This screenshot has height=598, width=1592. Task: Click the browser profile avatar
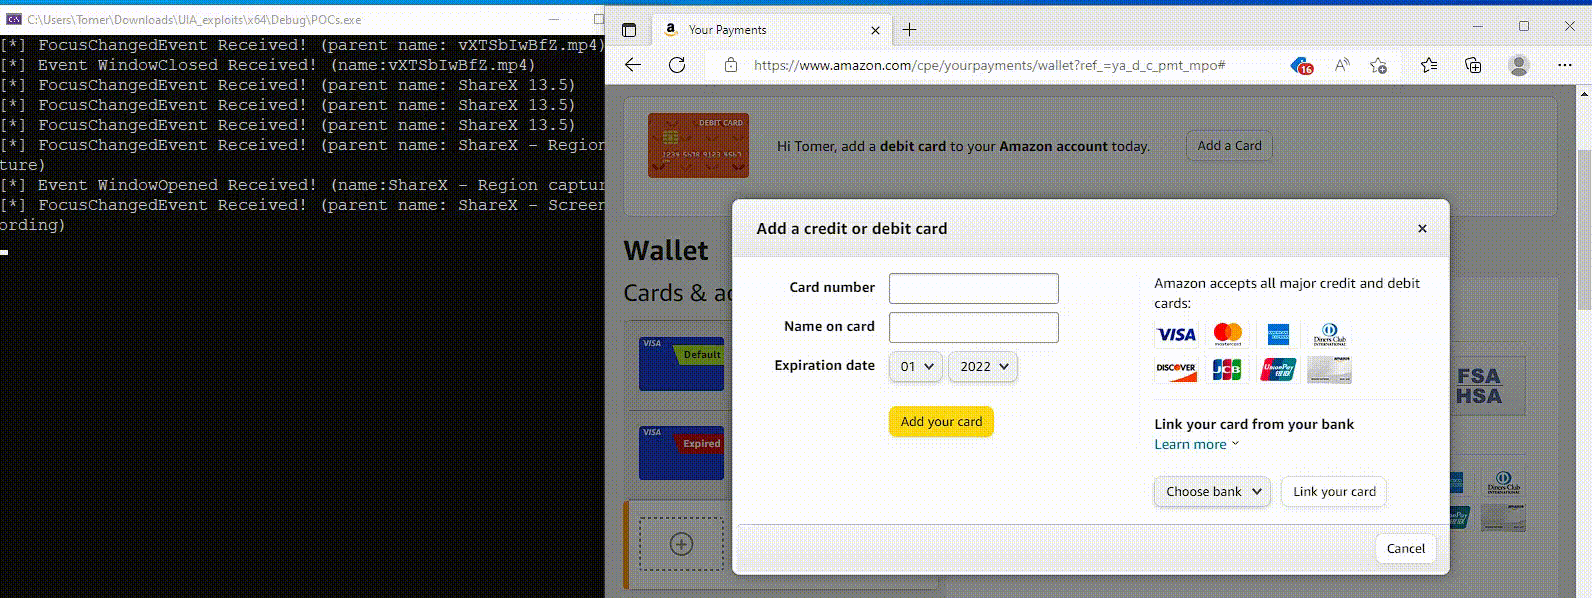[x=1519, y=65]
